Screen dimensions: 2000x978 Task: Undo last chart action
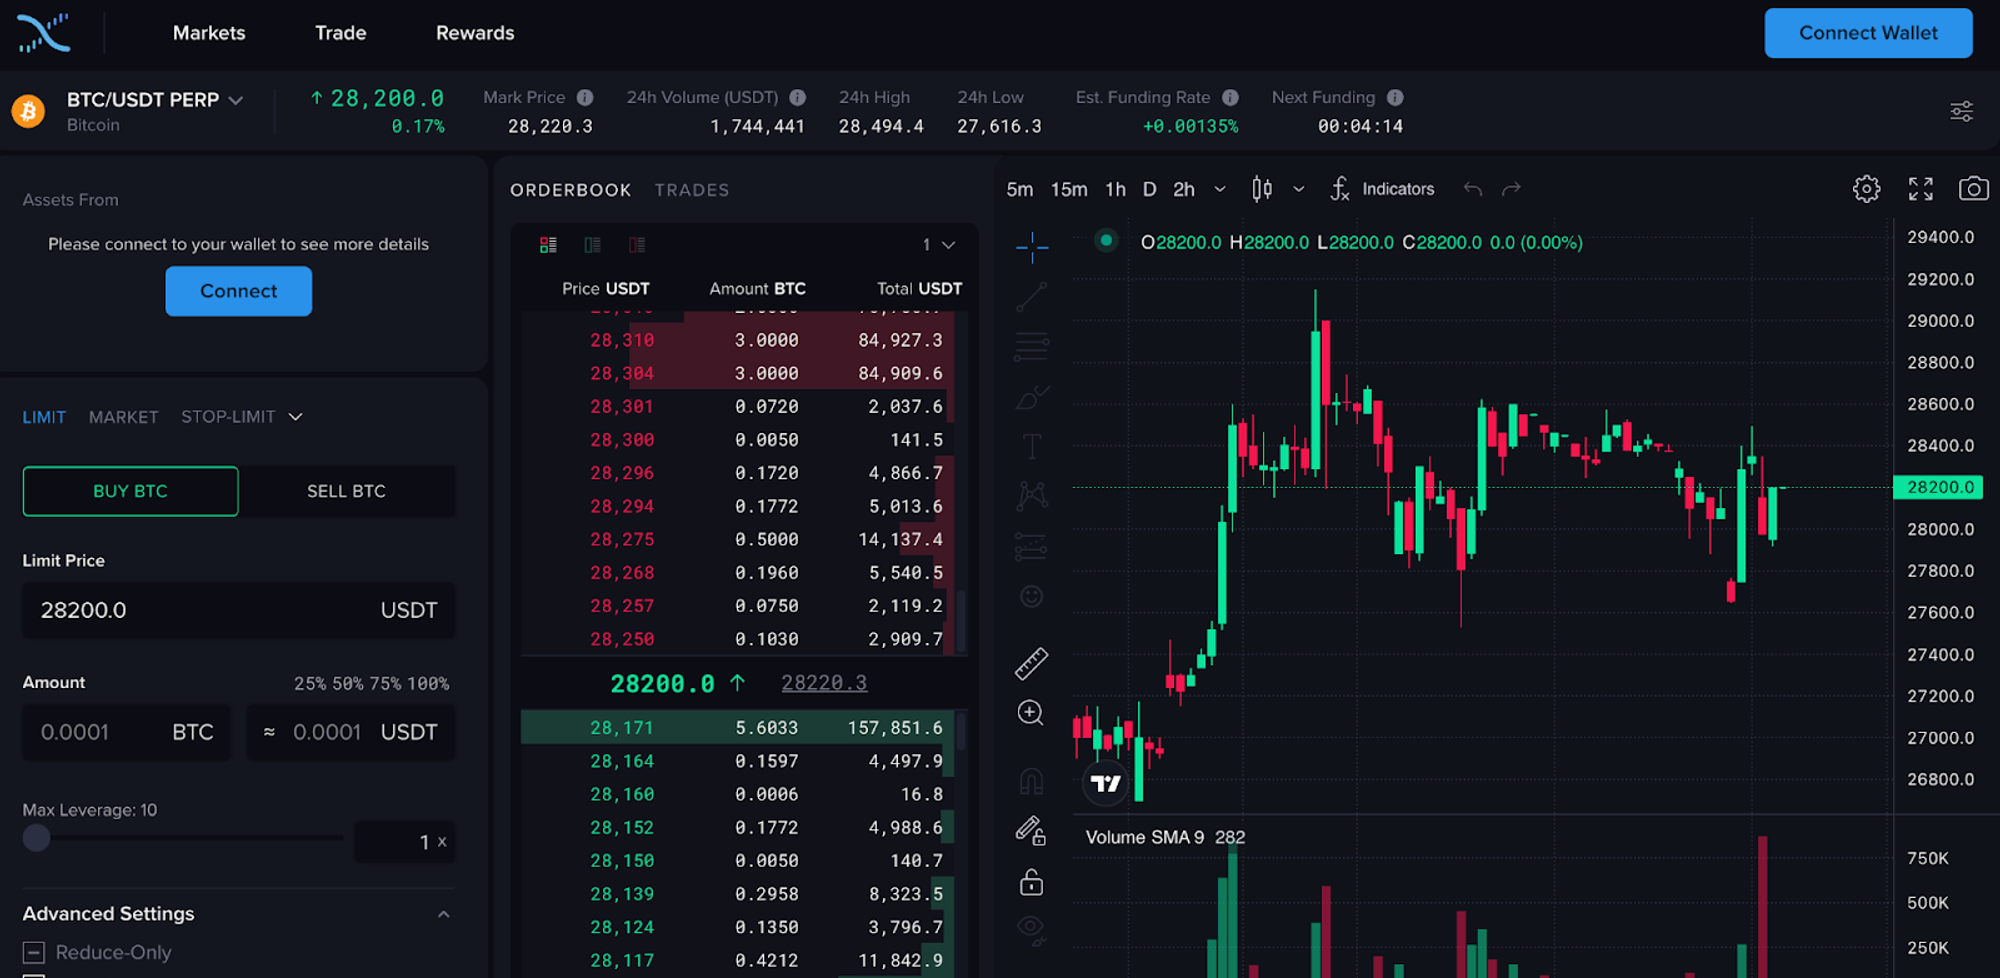tap(1472, 189)
